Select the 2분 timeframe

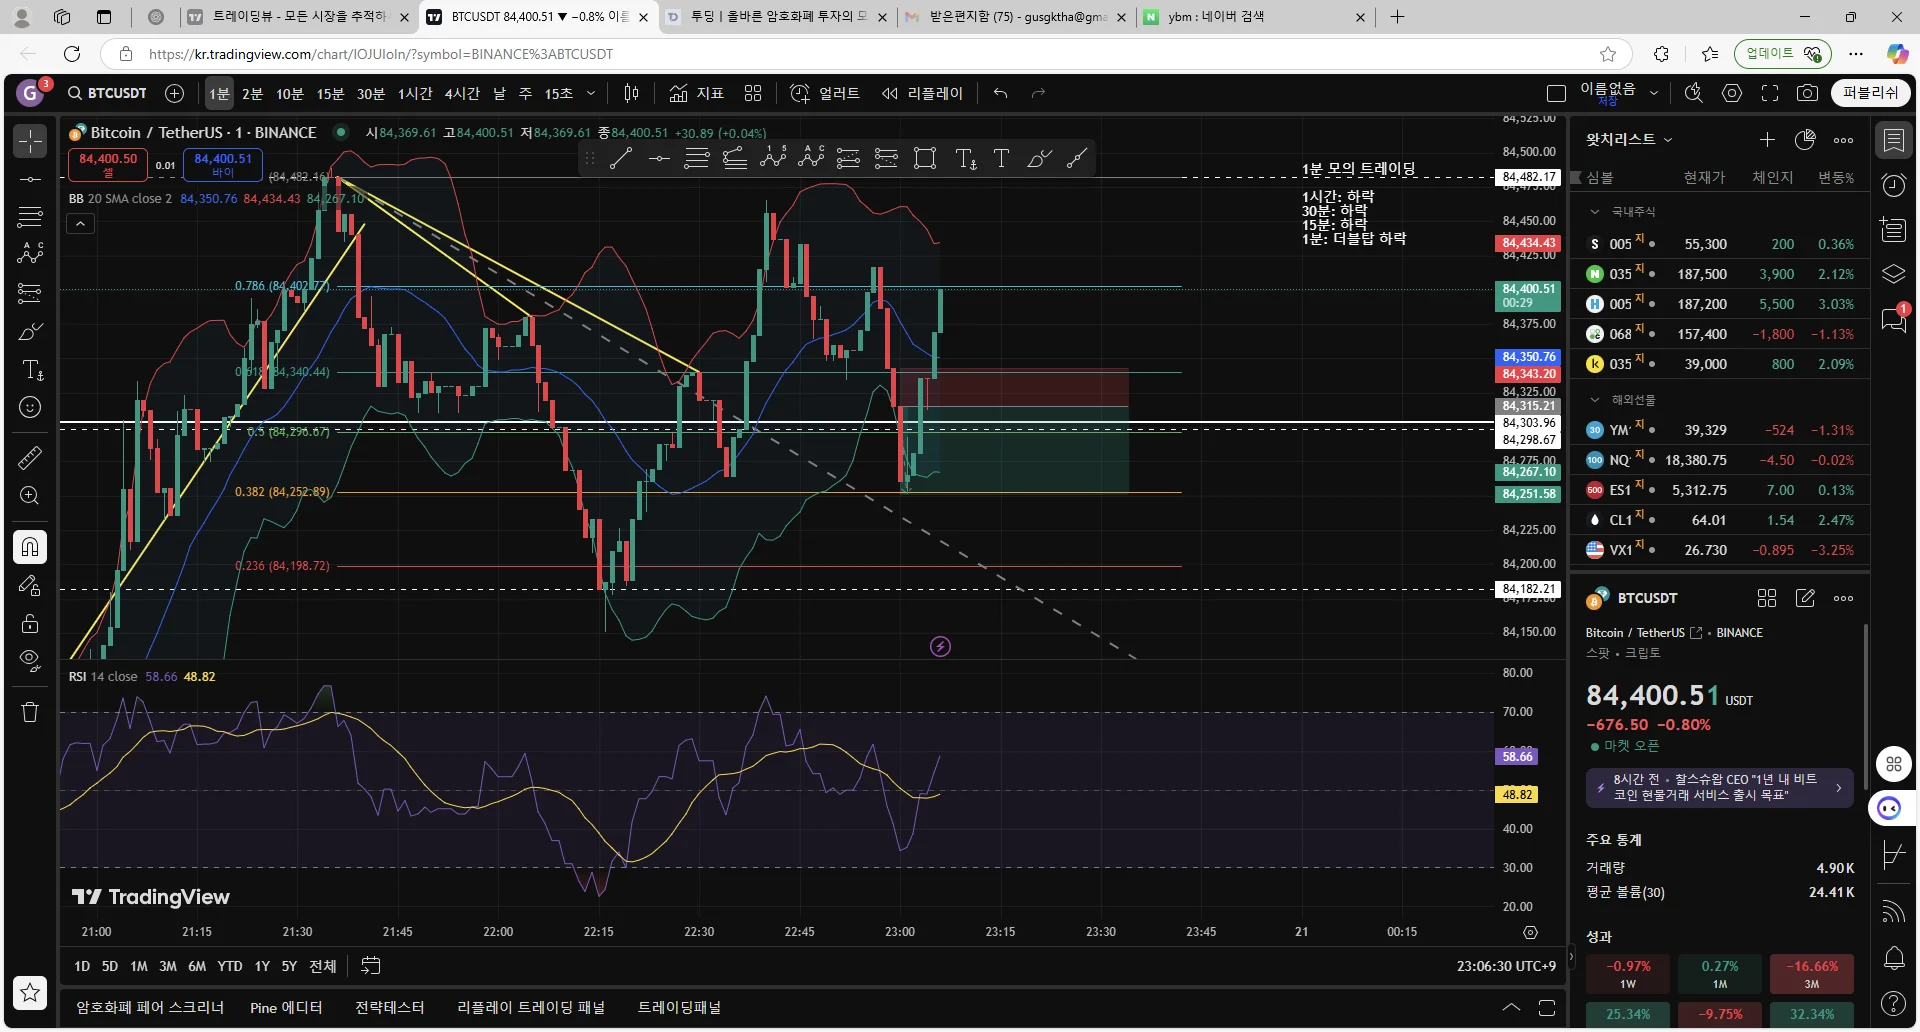252,93
